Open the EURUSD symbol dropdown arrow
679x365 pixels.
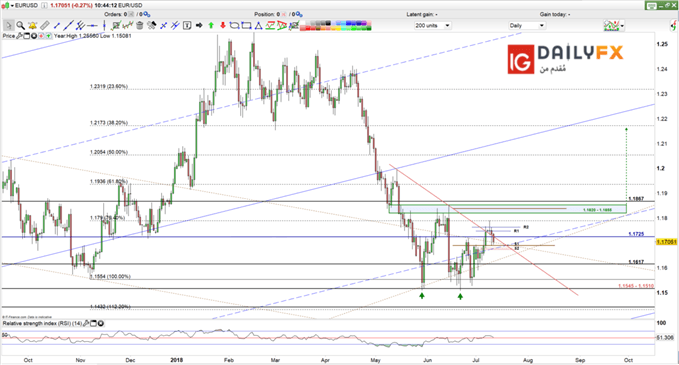point(11,5)
